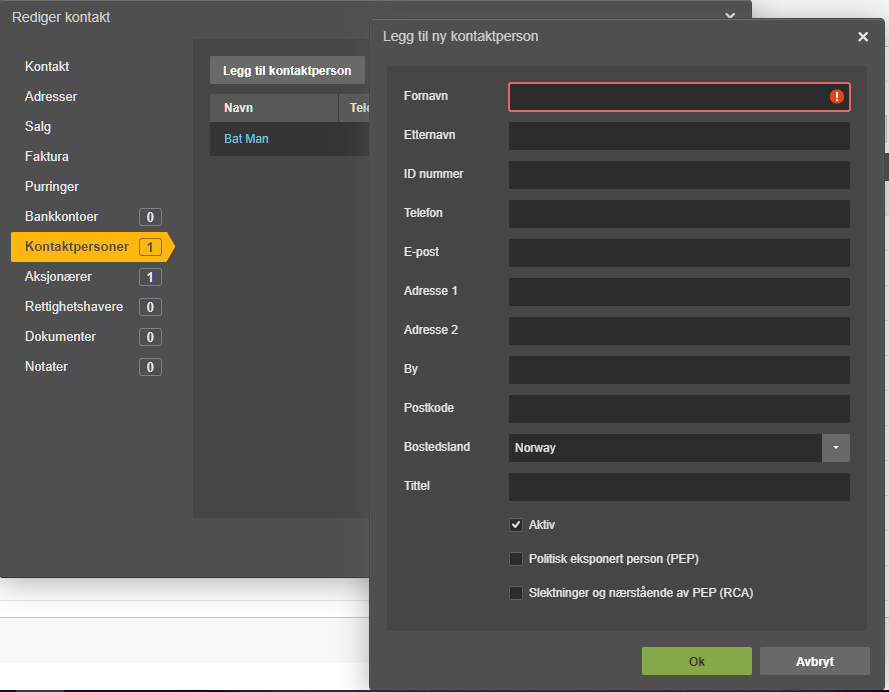Image resolution: width=889 pixels, height=692 pixels.
Task: Click the ID nummer input field
Action: click(679, 175)
